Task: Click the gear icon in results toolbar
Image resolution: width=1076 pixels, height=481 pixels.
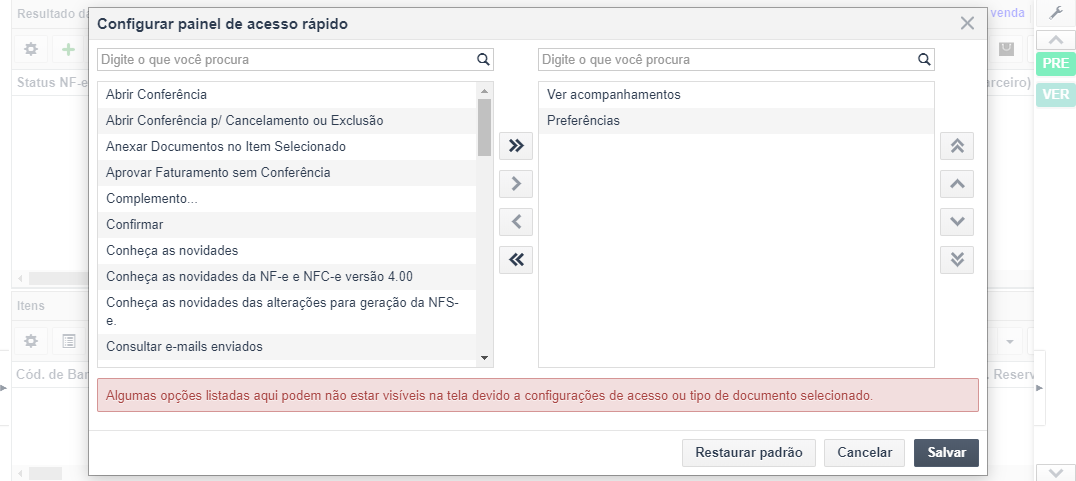Action: 31,49
